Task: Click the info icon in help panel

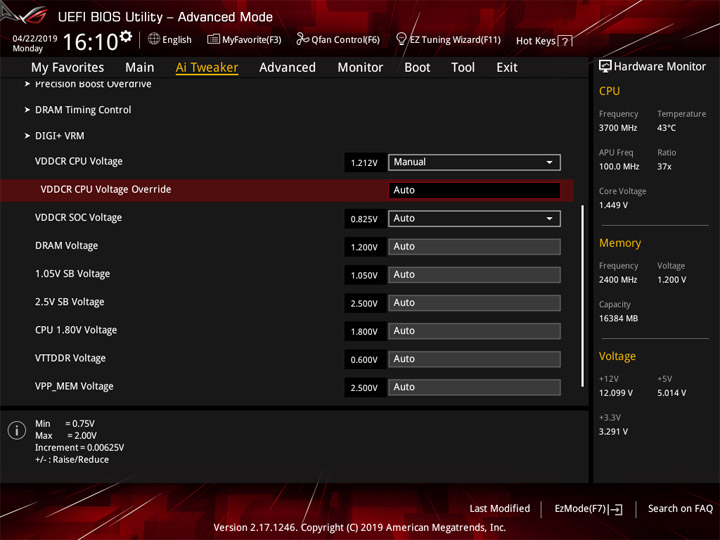Action: pos(17,431)
